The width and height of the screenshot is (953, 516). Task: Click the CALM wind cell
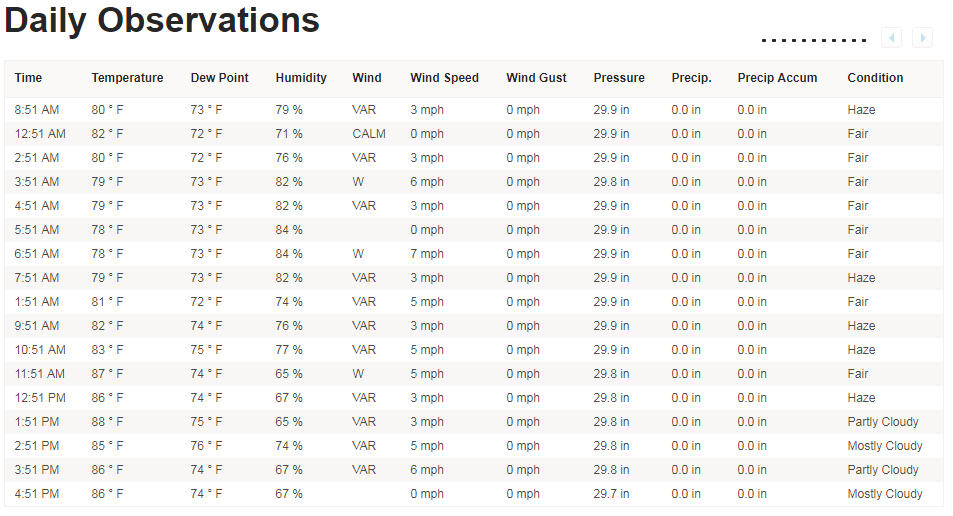click(x=369, y=134)
